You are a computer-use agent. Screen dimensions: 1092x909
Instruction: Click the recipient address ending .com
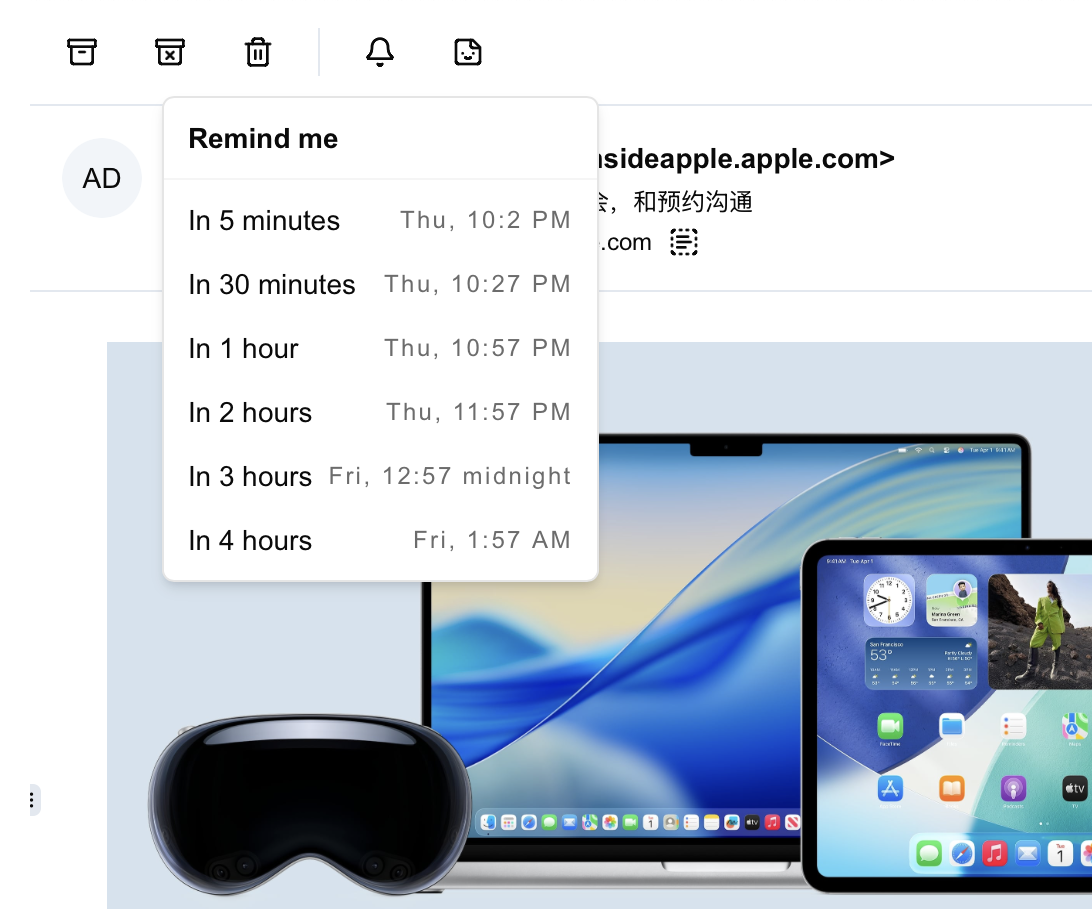click(x=625, y=242)
